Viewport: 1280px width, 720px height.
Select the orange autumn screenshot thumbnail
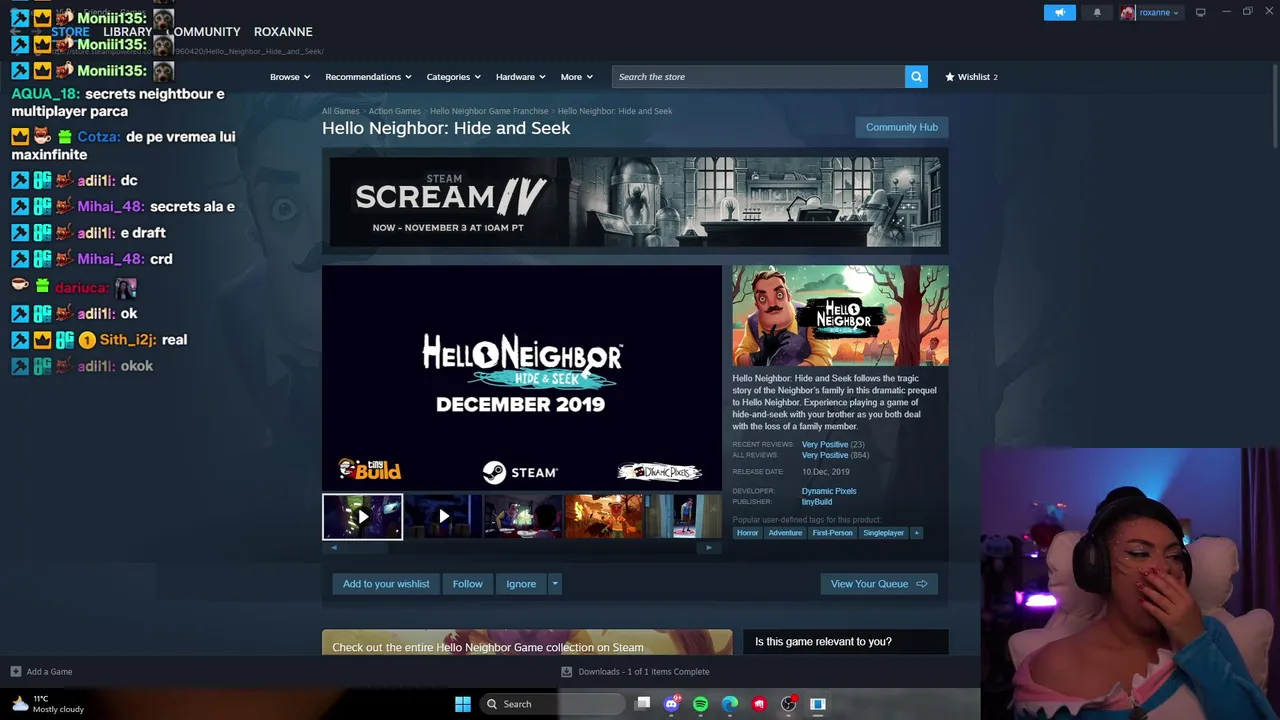tap(603, 517)
